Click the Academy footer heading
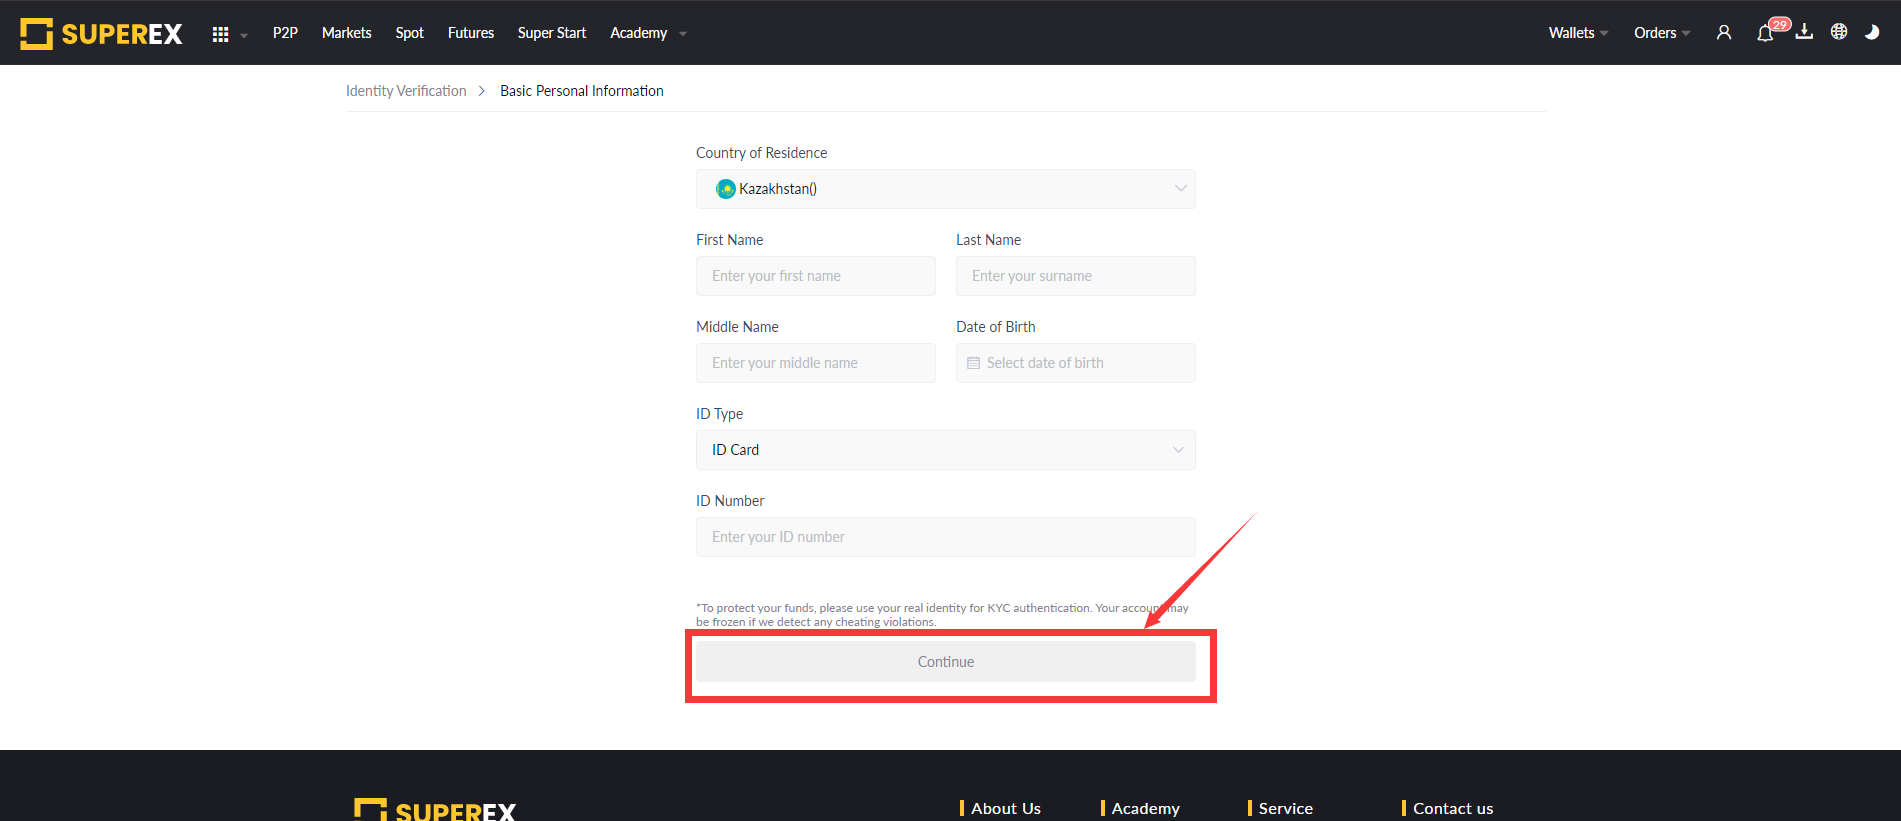The image size is (1901, 821). point(1146,808)
